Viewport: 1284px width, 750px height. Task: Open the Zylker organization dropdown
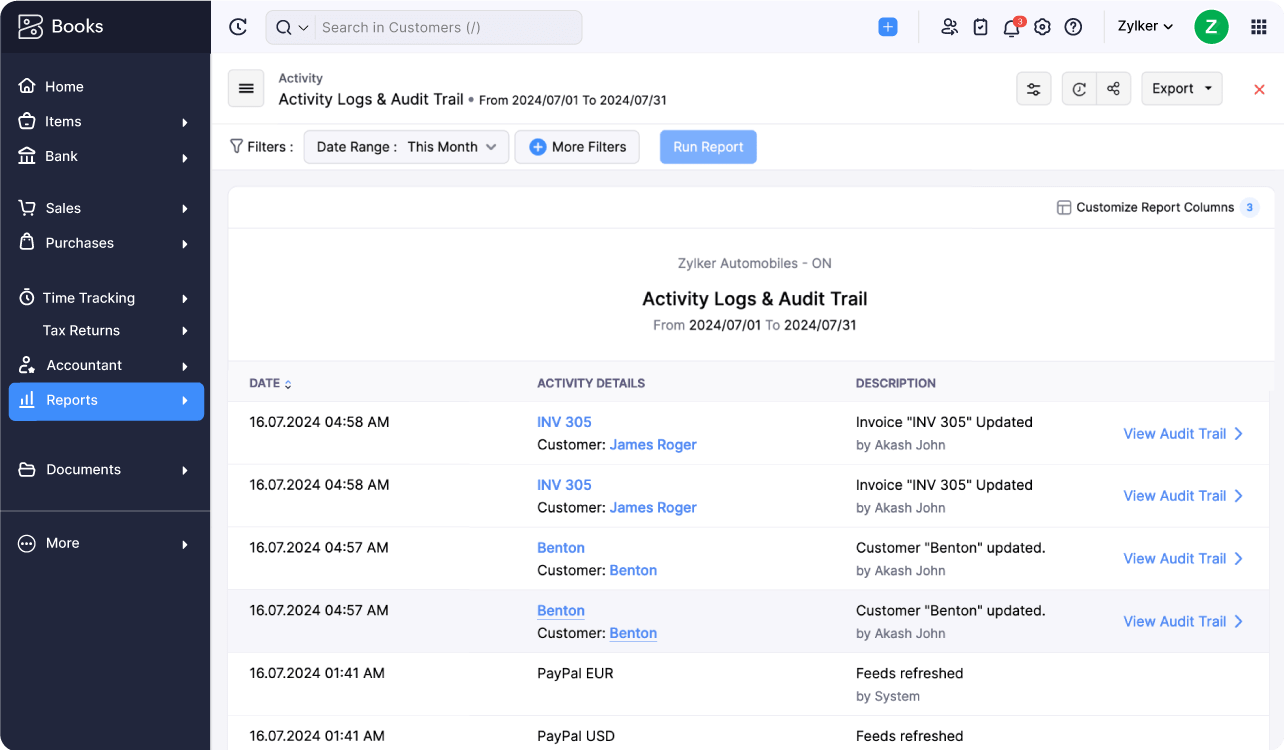click(x=1145, y=27)
